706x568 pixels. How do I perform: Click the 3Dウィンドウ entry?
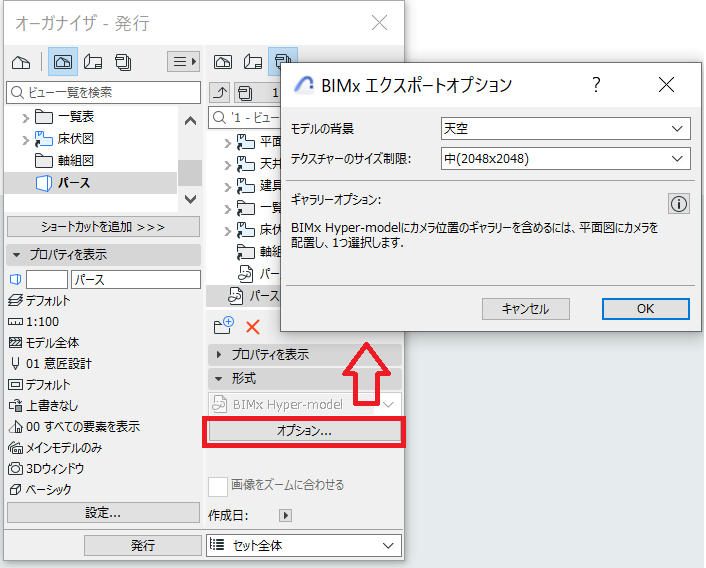coord(46,469)
